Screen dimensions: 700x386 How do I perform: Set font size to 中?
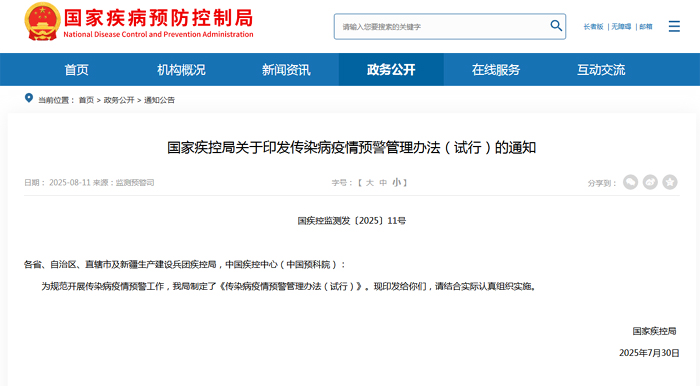tap(383, 183)
